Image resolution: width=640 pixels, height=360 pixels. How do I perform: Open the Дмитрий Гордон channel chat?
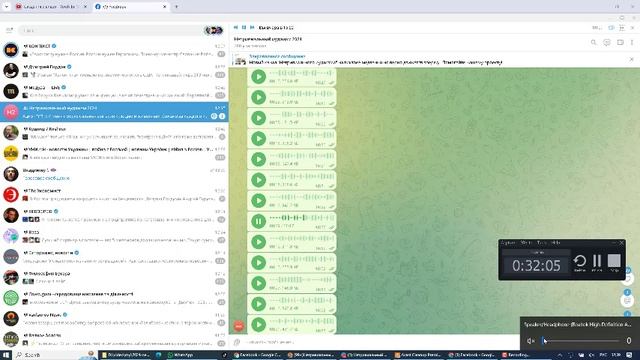pos(114,71)
